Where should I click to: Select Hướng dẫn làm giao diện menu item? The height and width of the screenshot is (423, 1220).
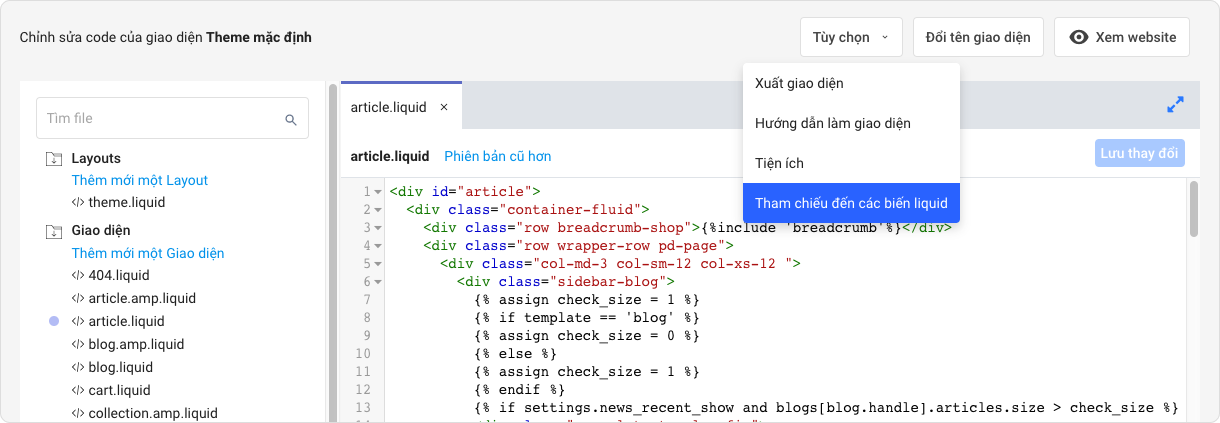click(832, 123)
